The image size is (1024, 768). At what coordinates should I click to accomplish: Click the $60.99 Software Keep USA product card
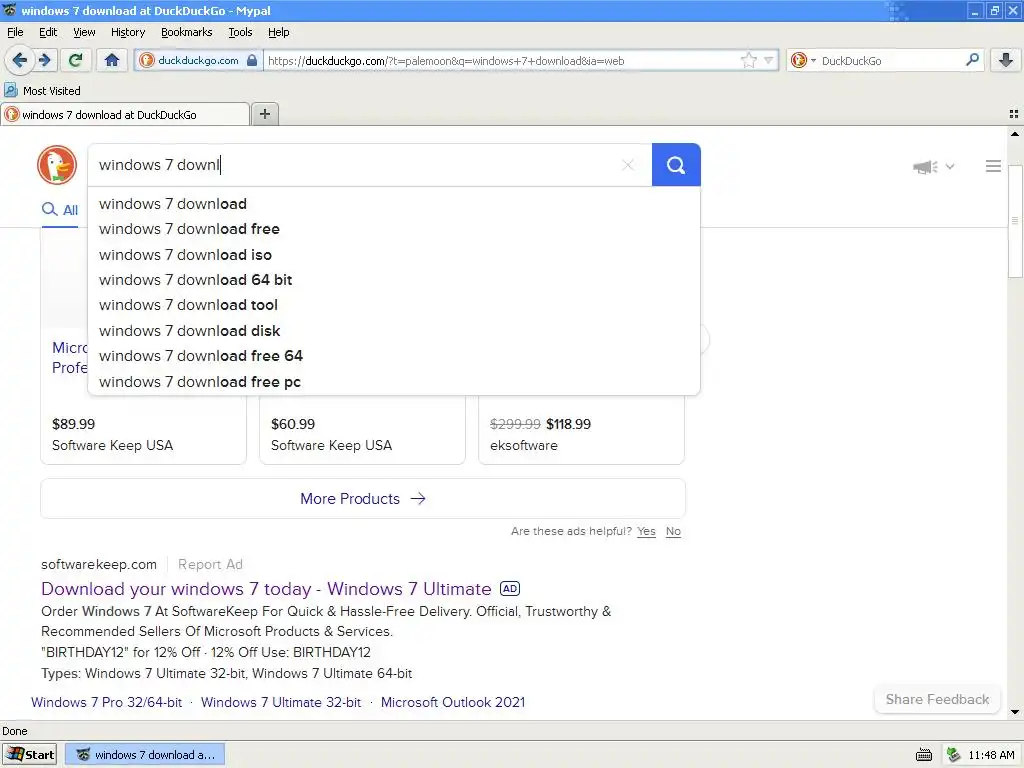(x=362, y=429)
